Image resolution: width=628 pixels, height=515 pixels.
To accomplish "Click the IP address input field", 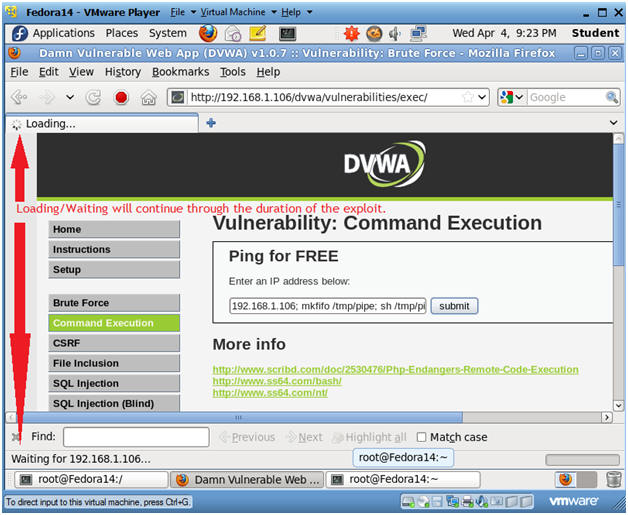I will (x=328, y=306).
